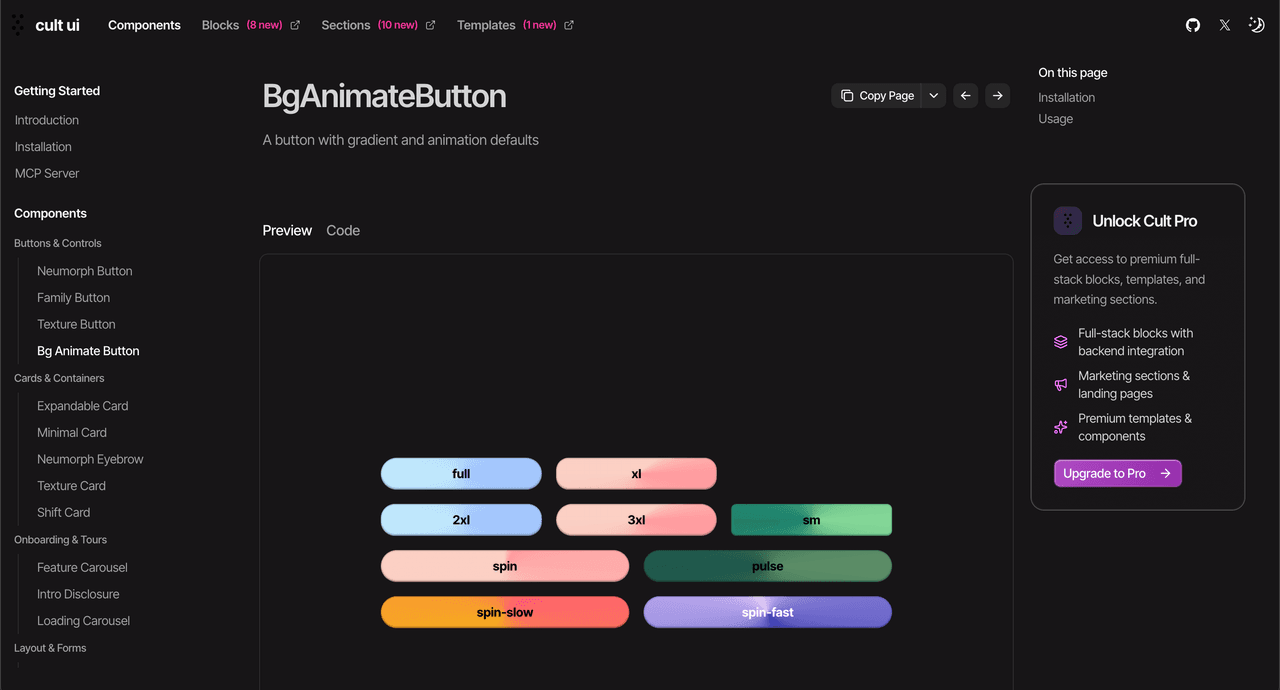The width and height of the screenshot is (1280, 690).
Task: Switch to the Code tab
Action: (x=343, y=230)
